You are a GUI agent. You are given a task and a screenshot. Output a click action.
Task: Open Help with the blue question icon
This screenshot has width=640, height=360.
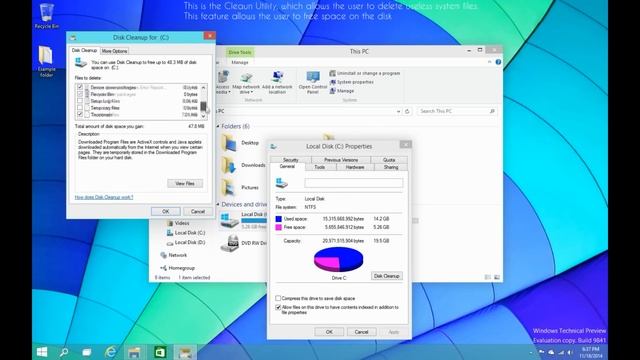point(498,62)
